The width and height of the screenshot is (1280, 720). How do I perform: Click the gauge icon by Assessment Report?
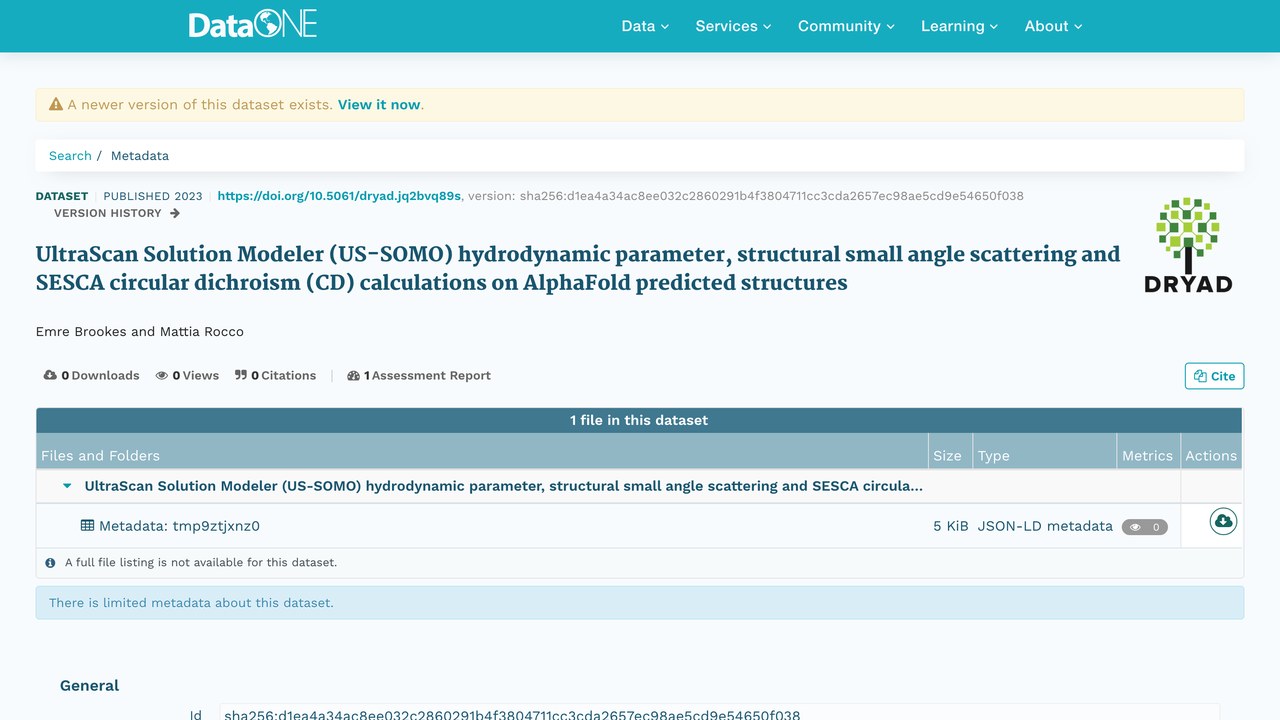353,376
